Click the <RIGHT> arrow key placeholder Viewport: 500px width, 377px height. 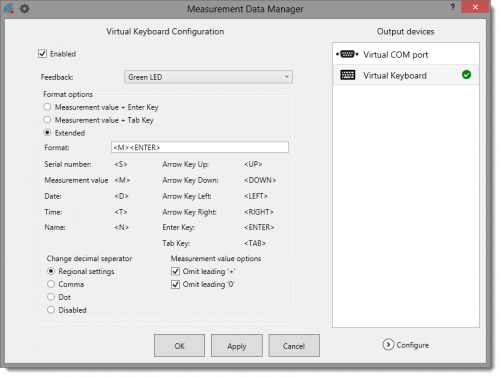(259, 212)
